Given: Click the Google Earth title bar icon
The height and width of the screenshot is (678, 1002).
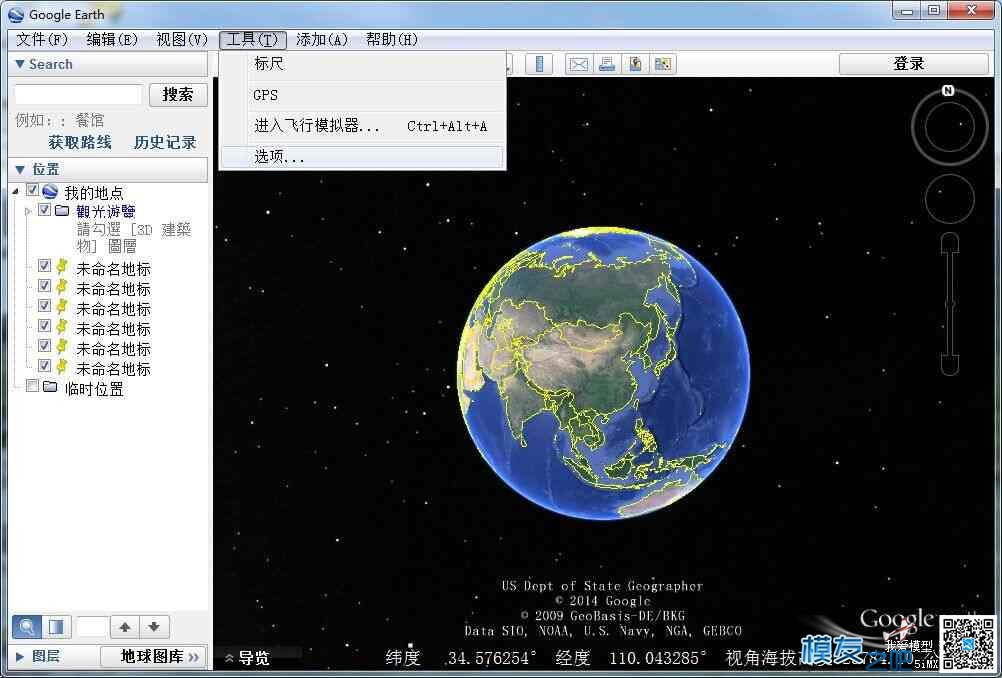Looking at the screenshot, I should [16, 14].
